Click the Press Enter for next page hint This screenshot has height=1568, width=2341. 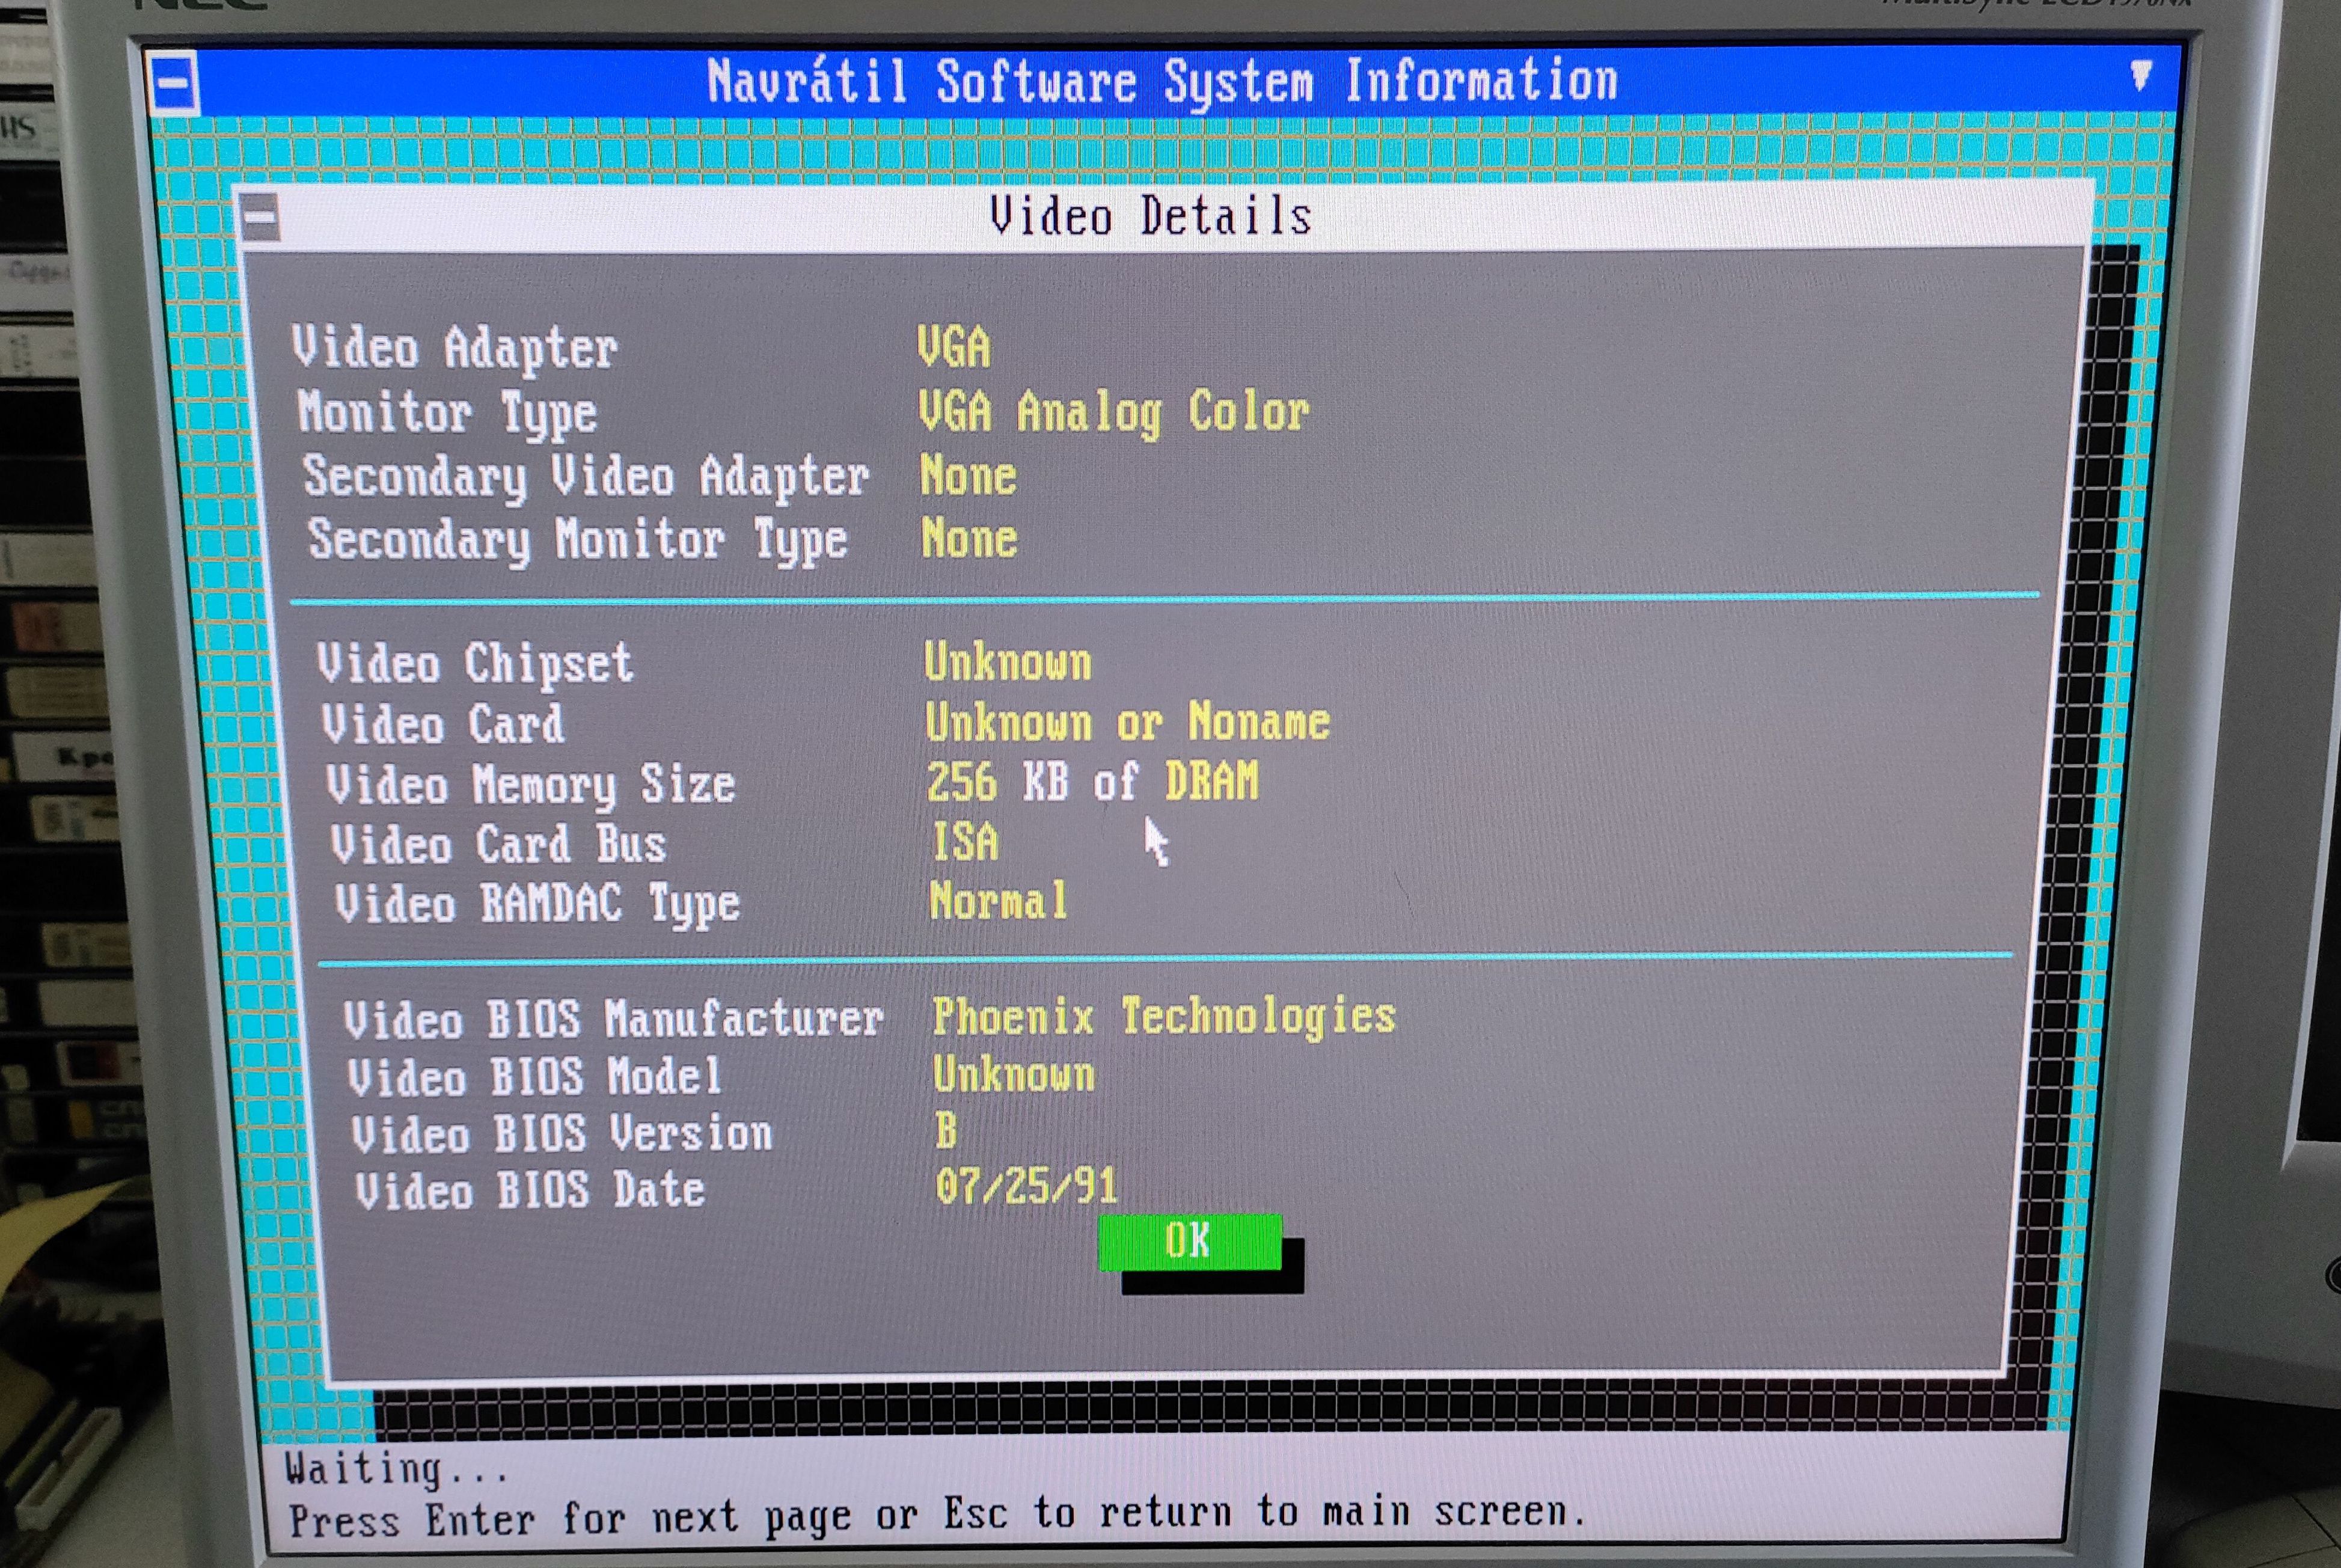[936, 1516]
